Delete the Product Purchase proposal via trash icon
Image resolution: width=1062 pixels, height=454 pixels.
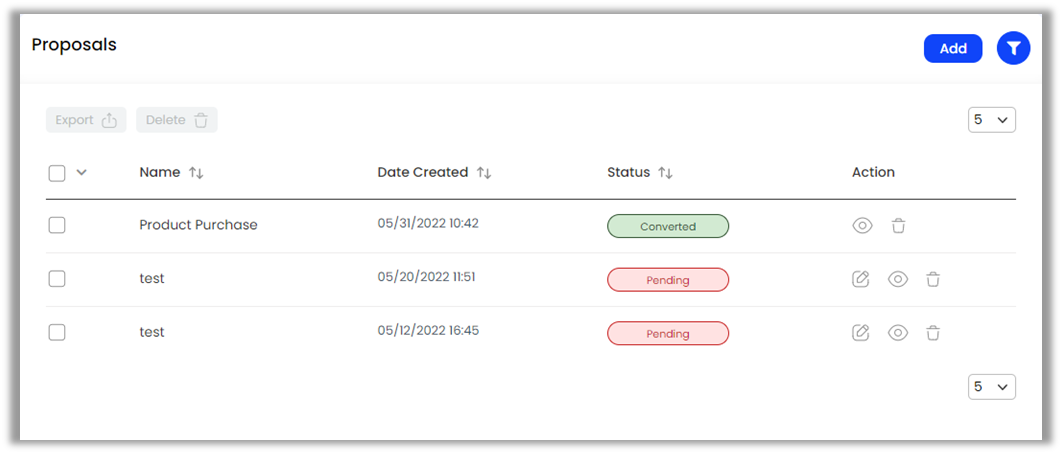(898, 226)
